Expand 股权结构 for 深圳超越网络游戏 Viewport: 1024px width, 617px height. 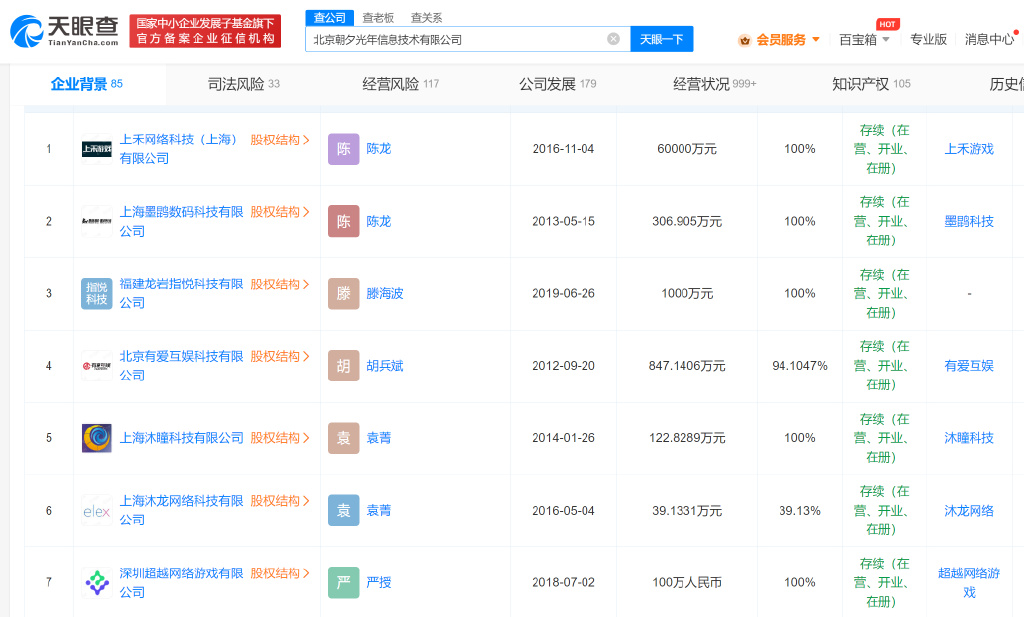(280, 573)
